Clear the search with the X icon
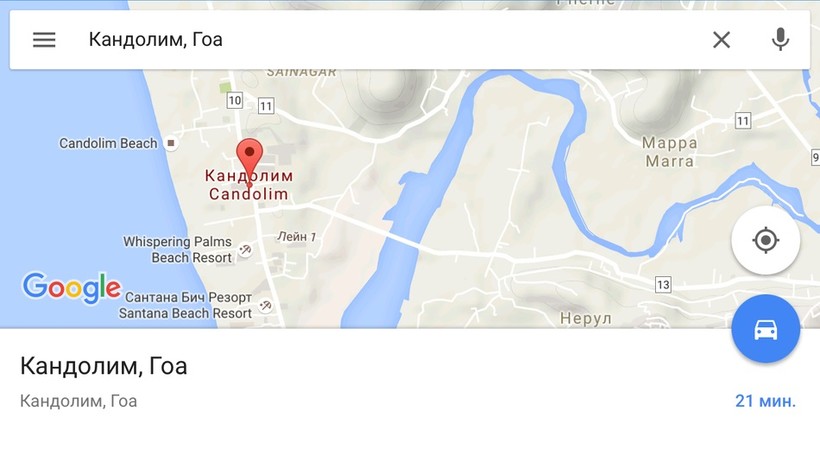This screenshot has width=820, height=461. coord(721,40)
